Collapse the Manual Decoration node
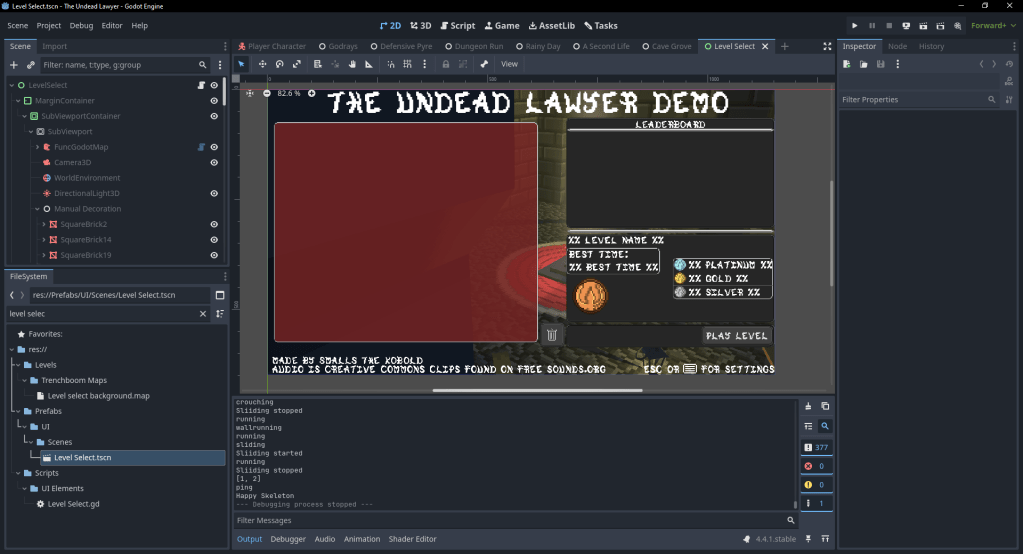1023x554 pixels. tap(37, 209)
